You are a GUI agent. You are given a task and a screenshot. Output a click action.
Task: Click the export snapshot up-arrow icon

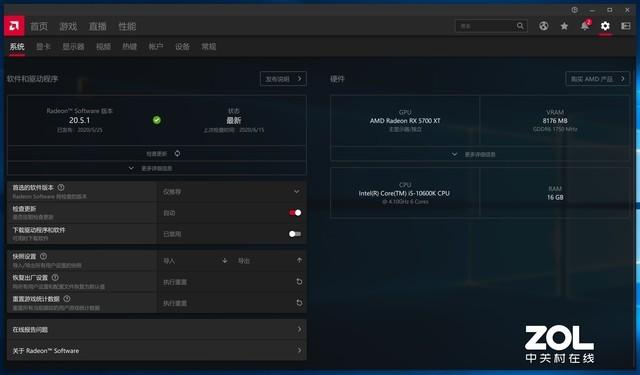(299, 260)
